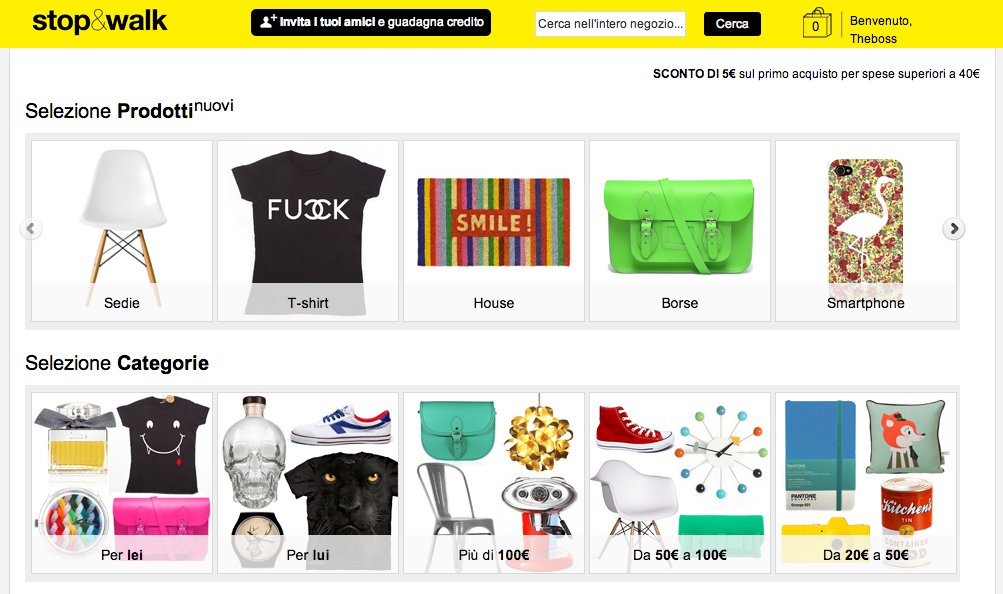Click the carousel right arrow
Viewport: 1003px width, 594px height.
pos(954,228)
